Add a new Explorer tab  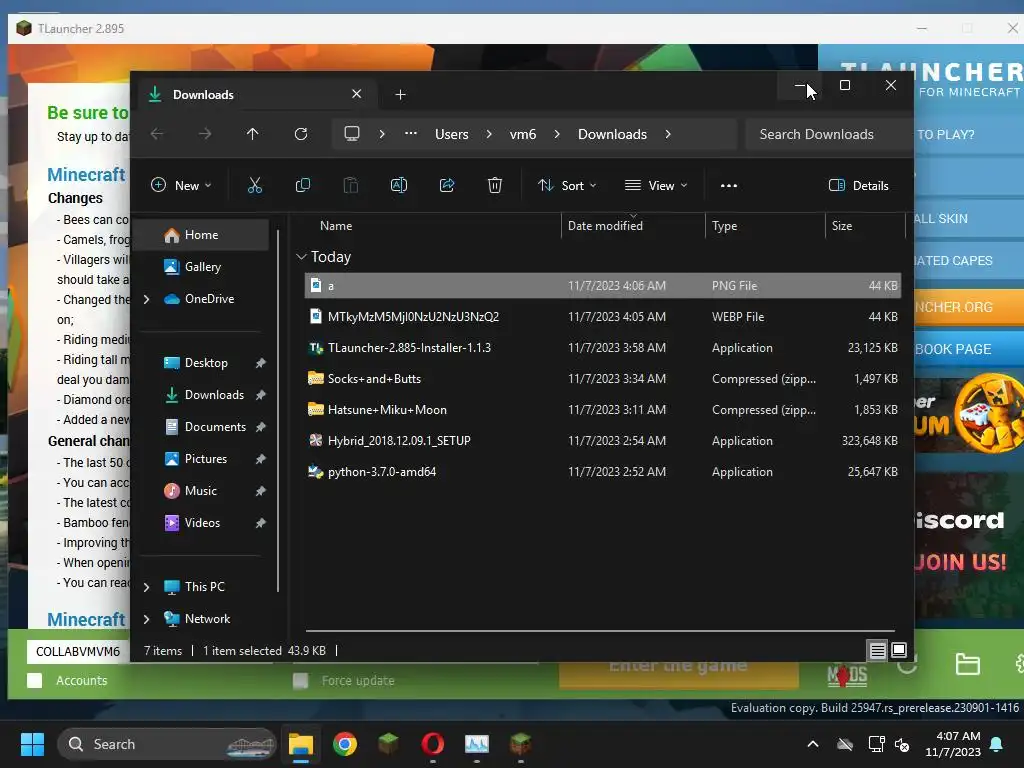coord(400,95)
